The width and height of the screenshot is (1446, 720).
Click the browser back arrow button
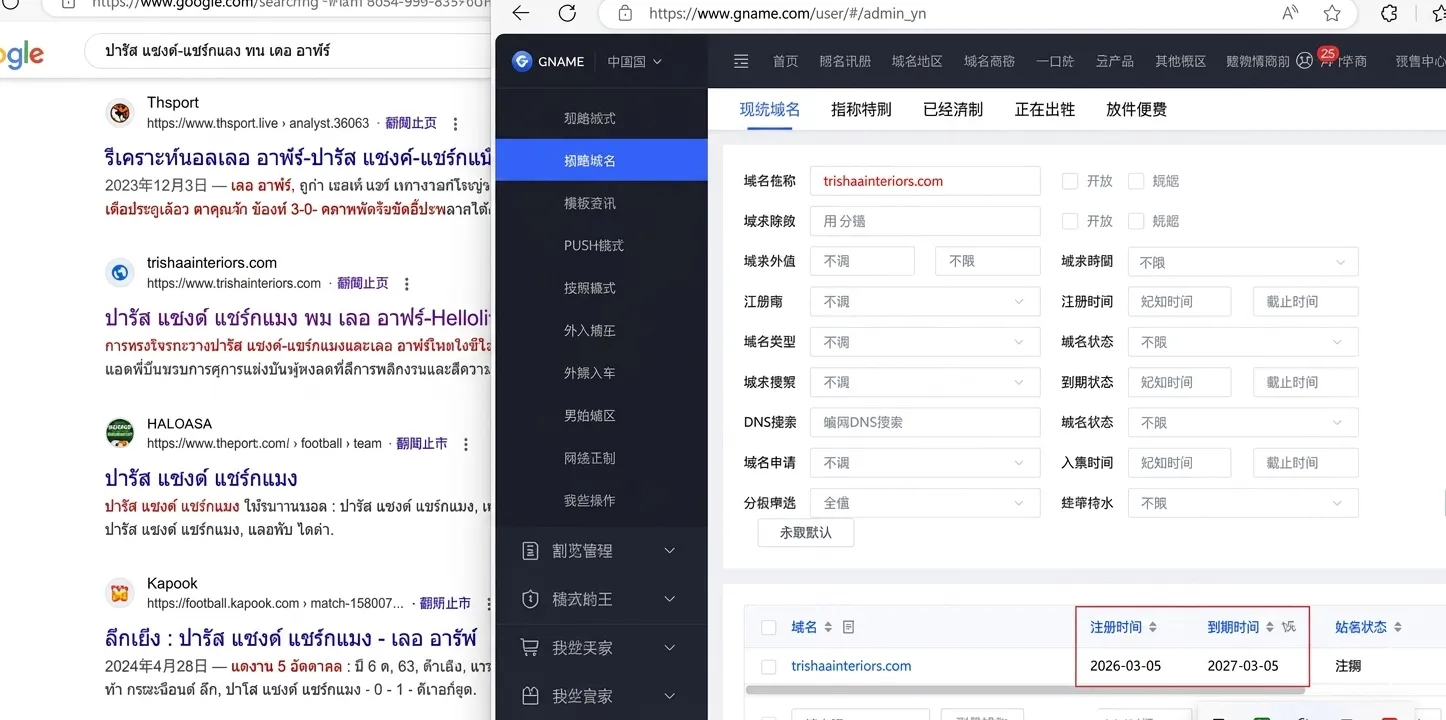point(520,13)
